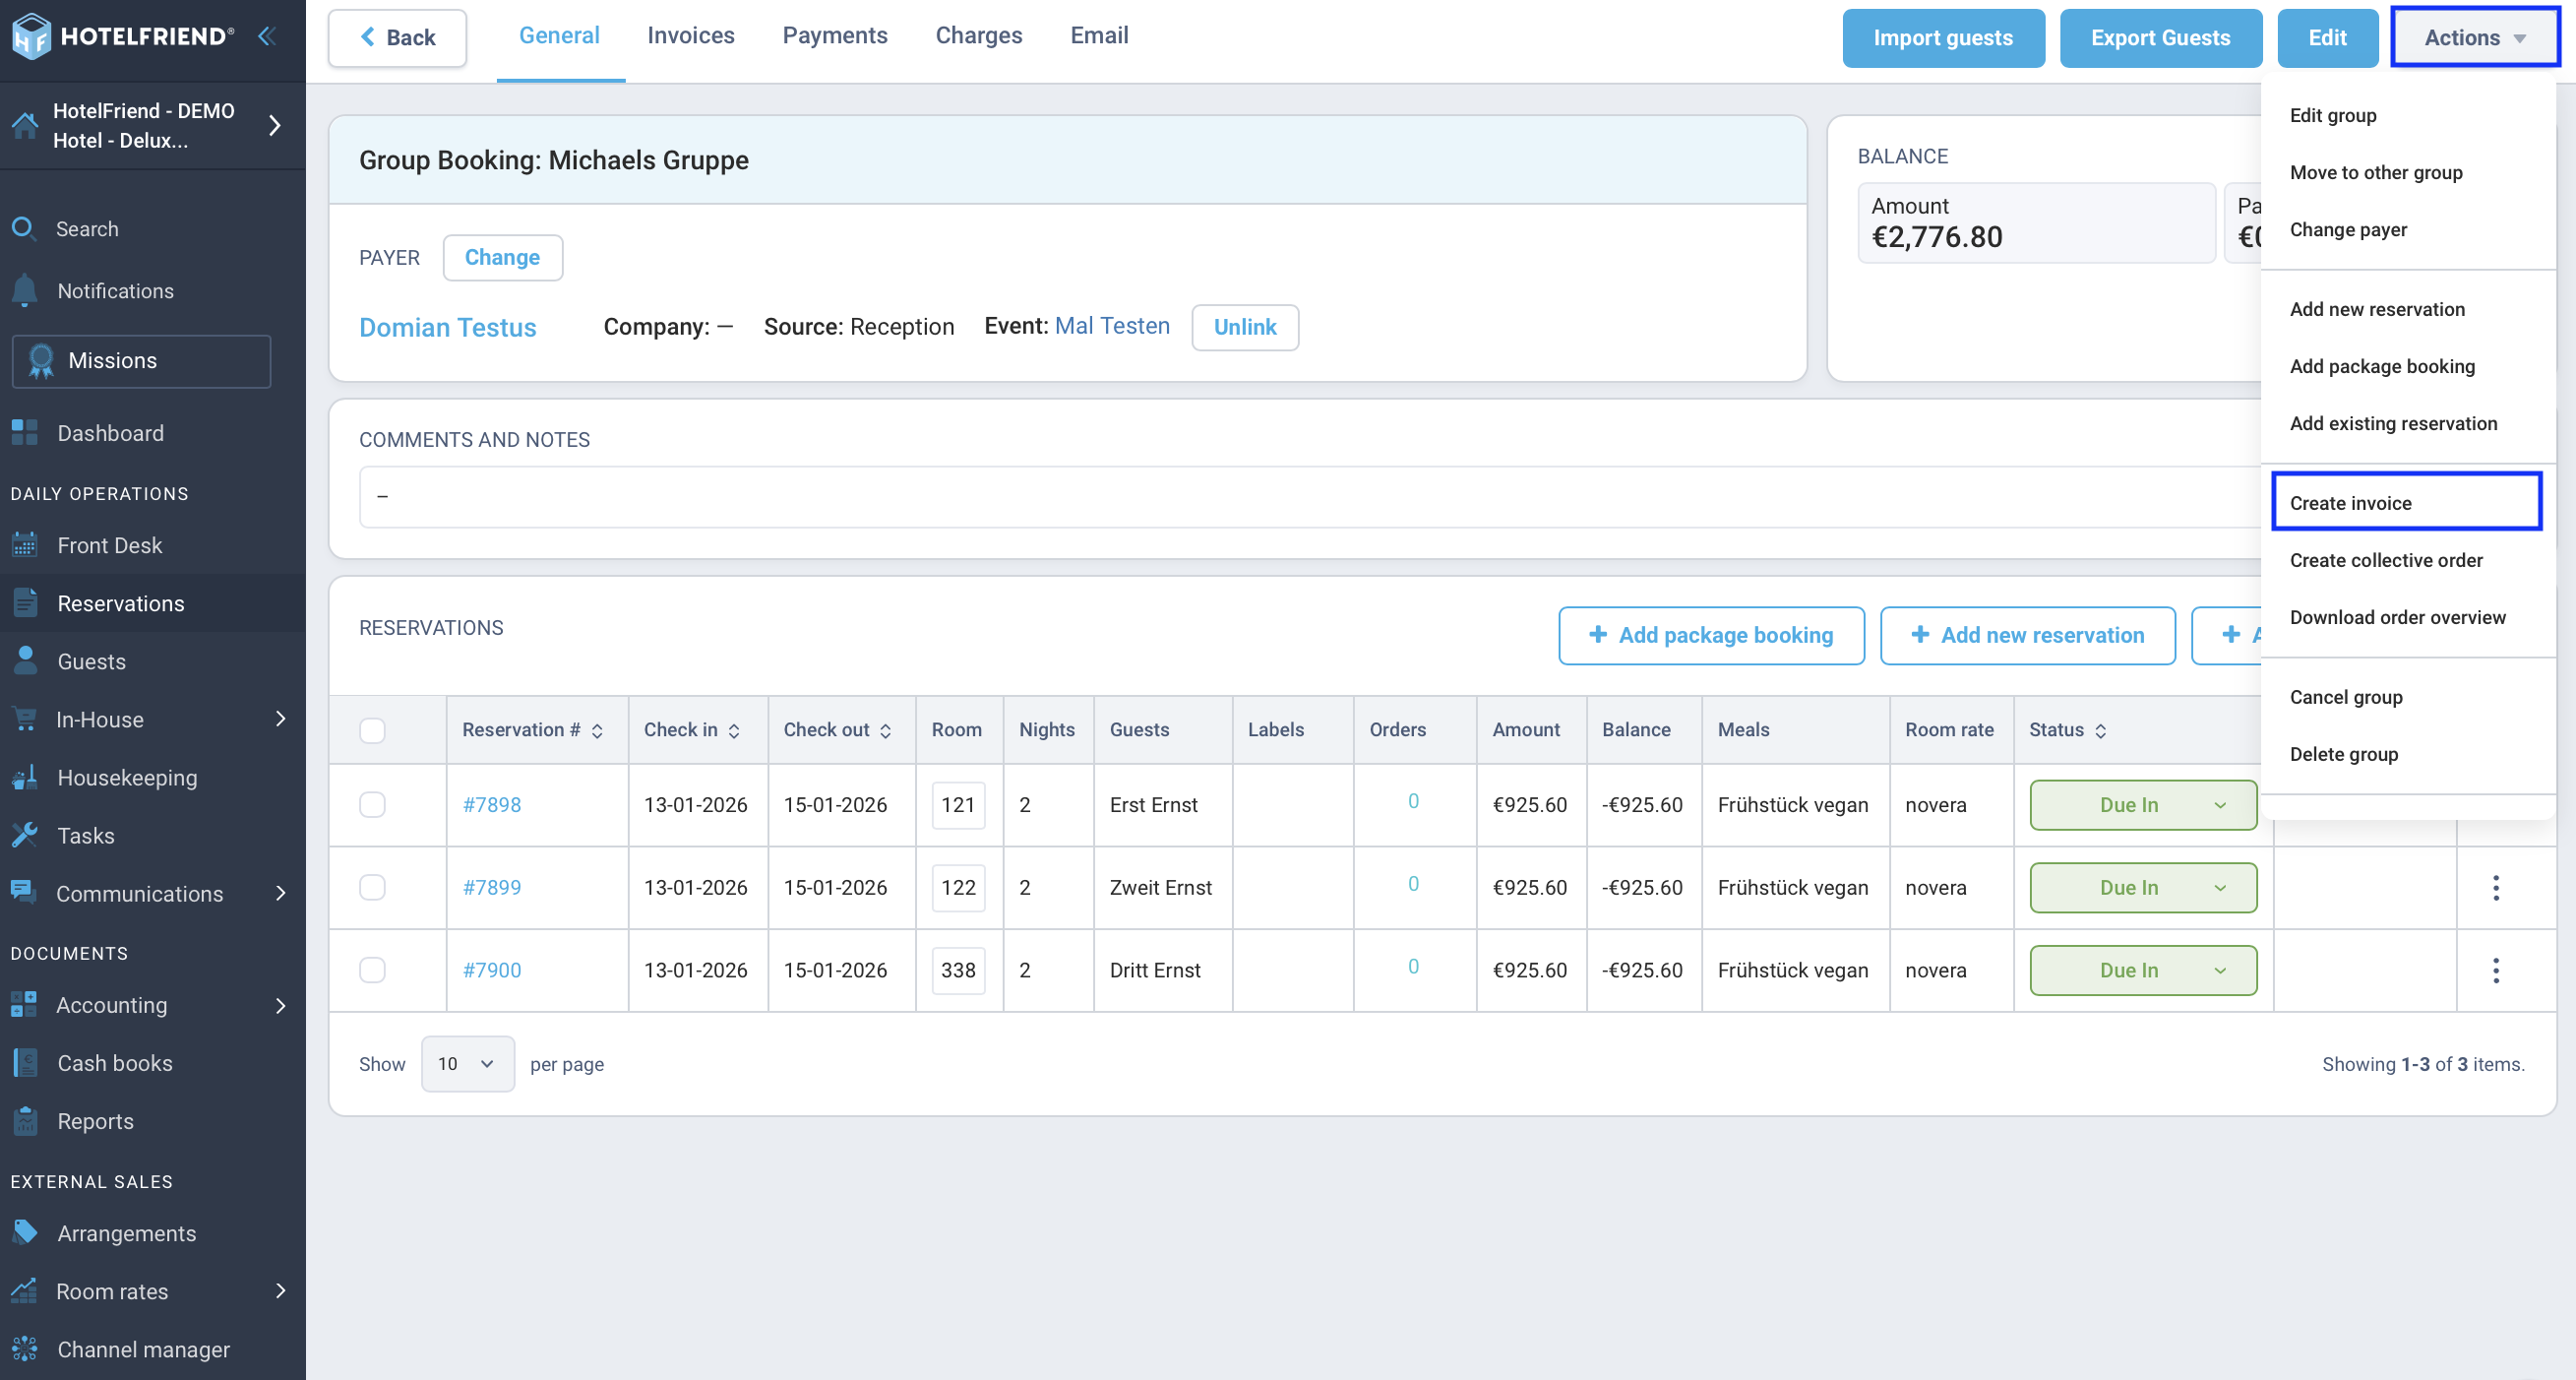Click the Arrangements tag icon

point(25,1233)
